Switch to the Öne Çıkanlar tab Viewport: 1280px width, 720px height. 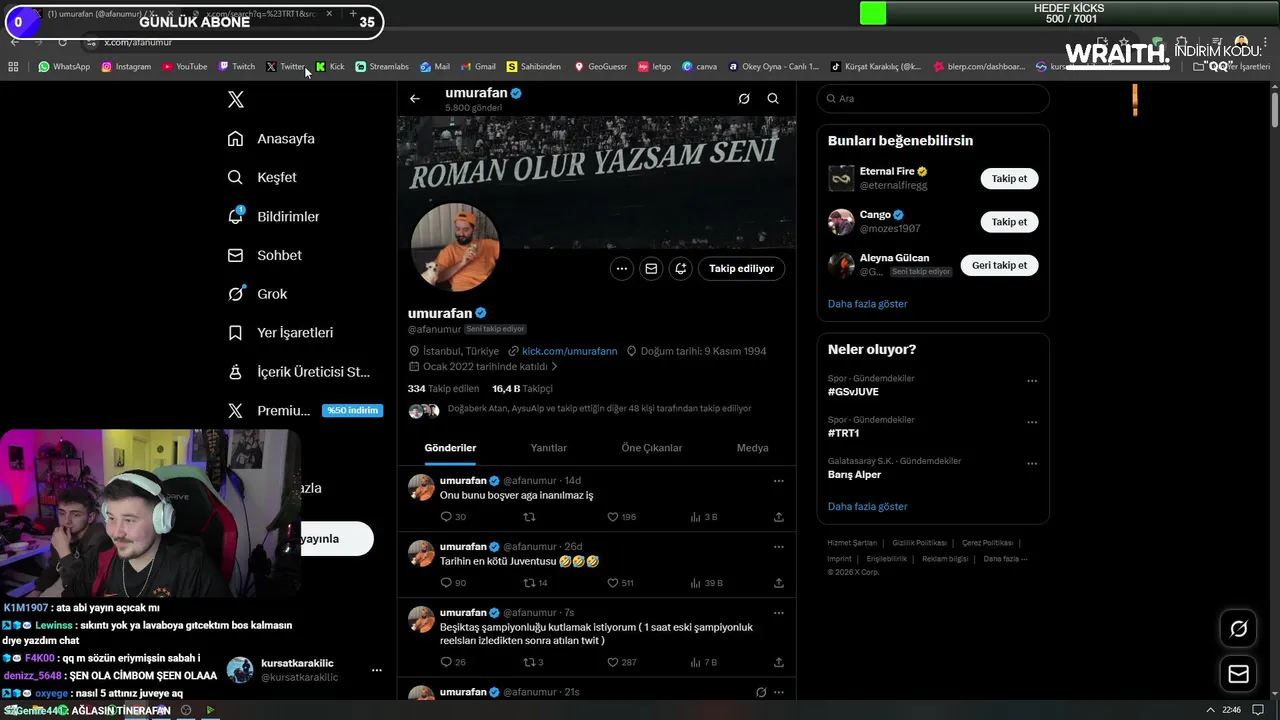652,448
